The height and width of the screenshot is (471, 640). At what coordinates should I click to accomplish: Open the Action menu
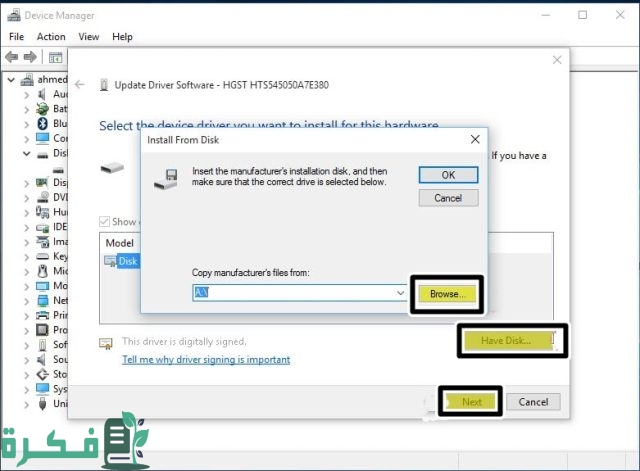point(51,37)
